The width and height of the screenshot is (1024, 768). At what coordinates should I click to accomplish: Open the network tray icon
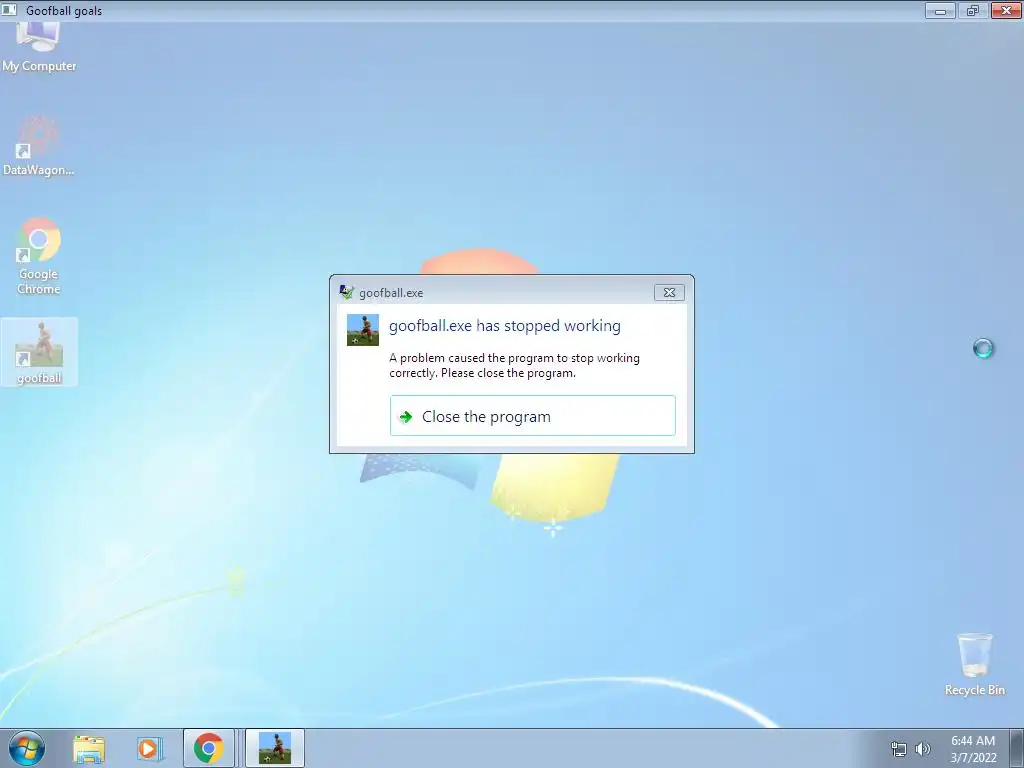(x=899, y=749)
